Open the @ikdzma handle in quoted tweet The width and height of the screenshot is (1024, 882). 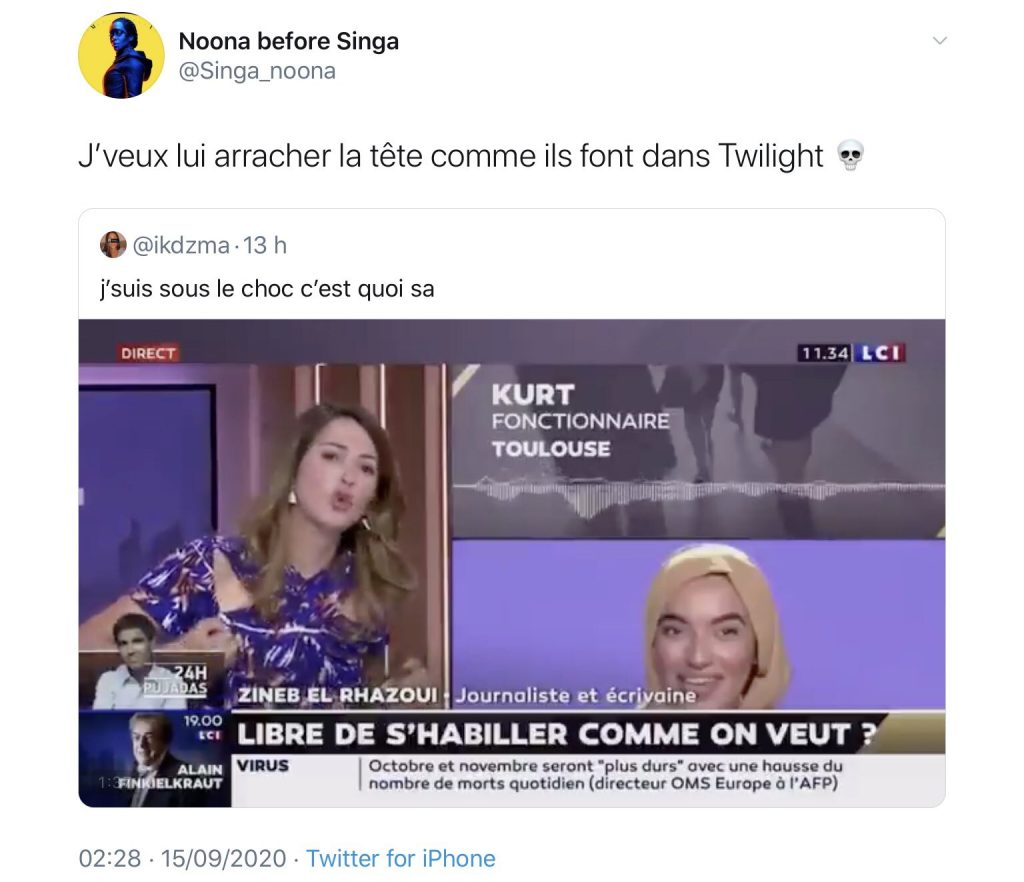181,245
